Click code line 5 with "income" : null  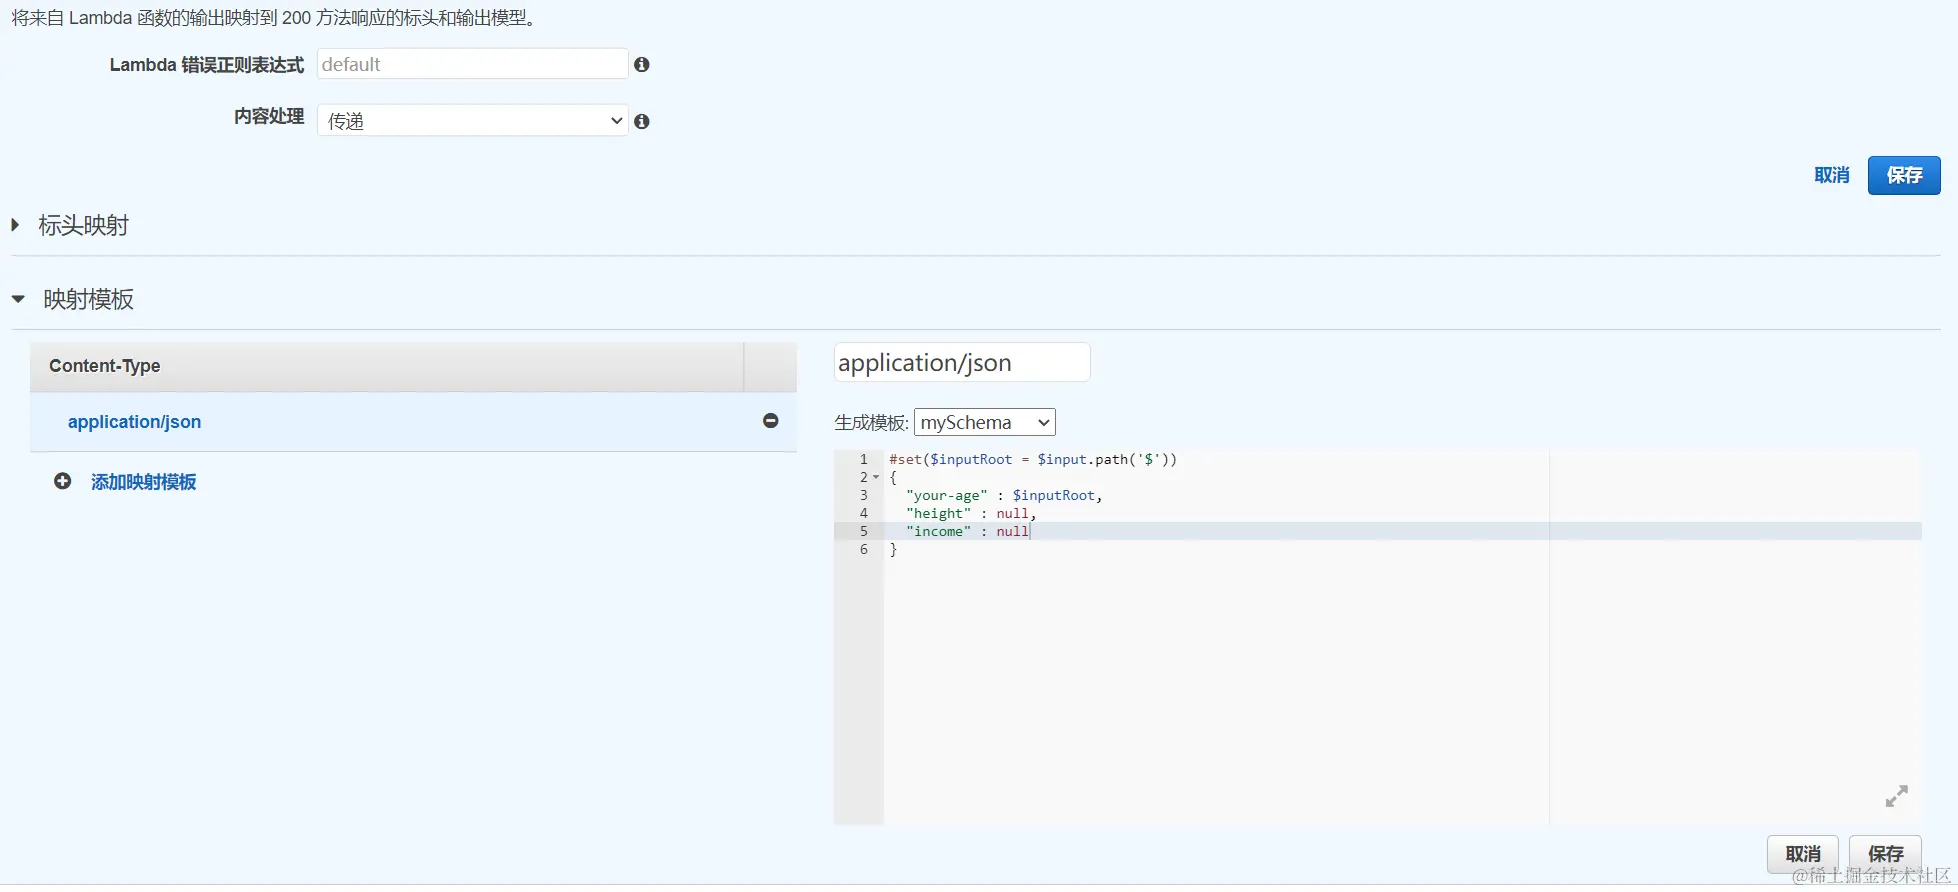point(967,531)
